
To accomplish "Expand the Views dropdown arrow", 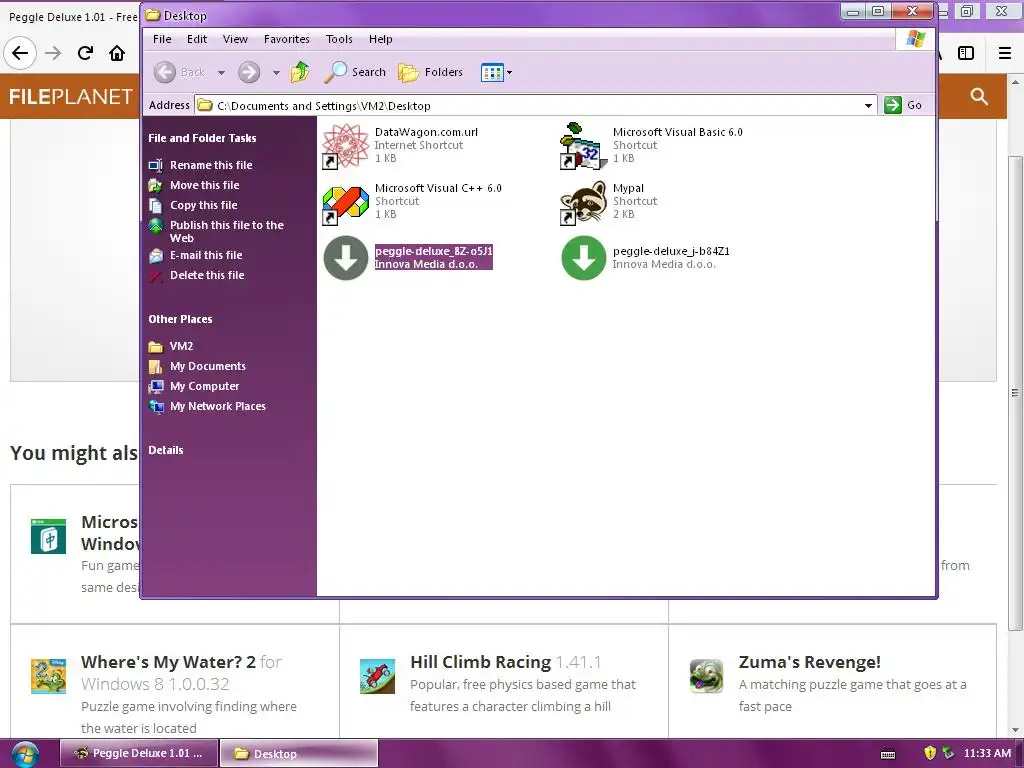I will [509, 72].
